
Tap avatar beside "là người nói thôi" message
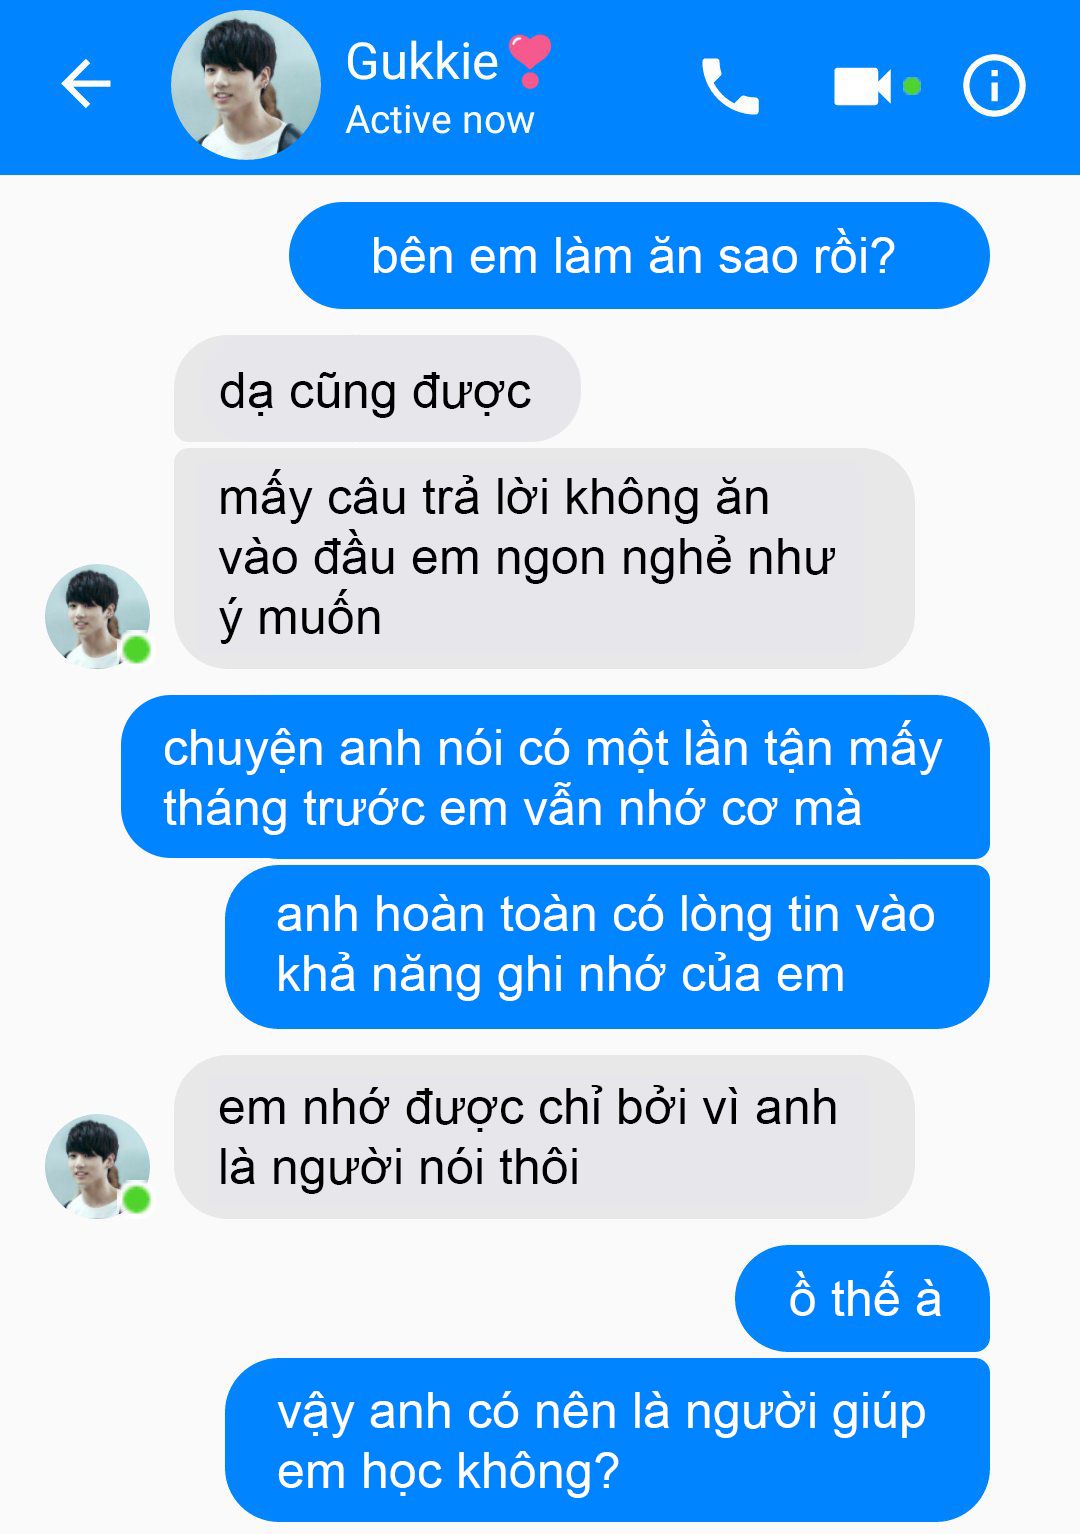coord(97,1166)
